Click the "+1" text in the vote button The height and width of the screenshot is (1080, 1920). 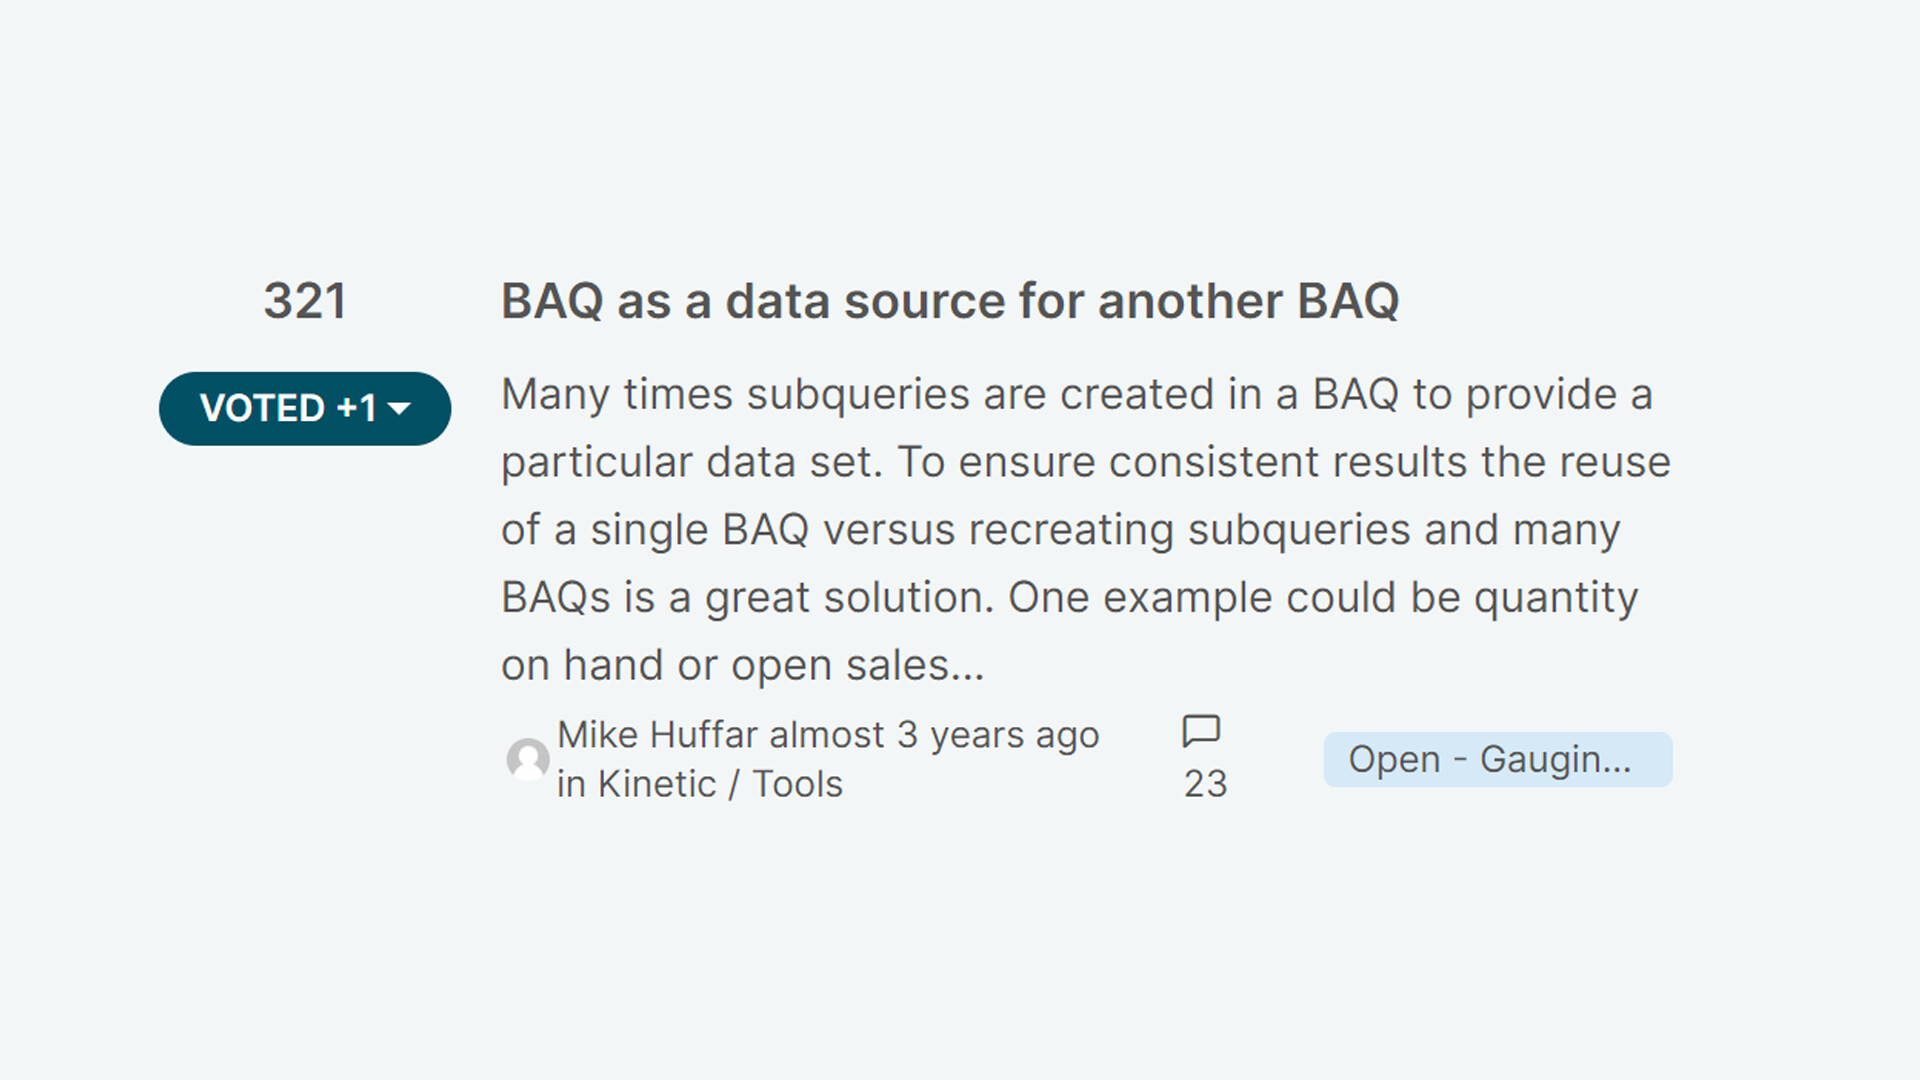click(357, 408)
